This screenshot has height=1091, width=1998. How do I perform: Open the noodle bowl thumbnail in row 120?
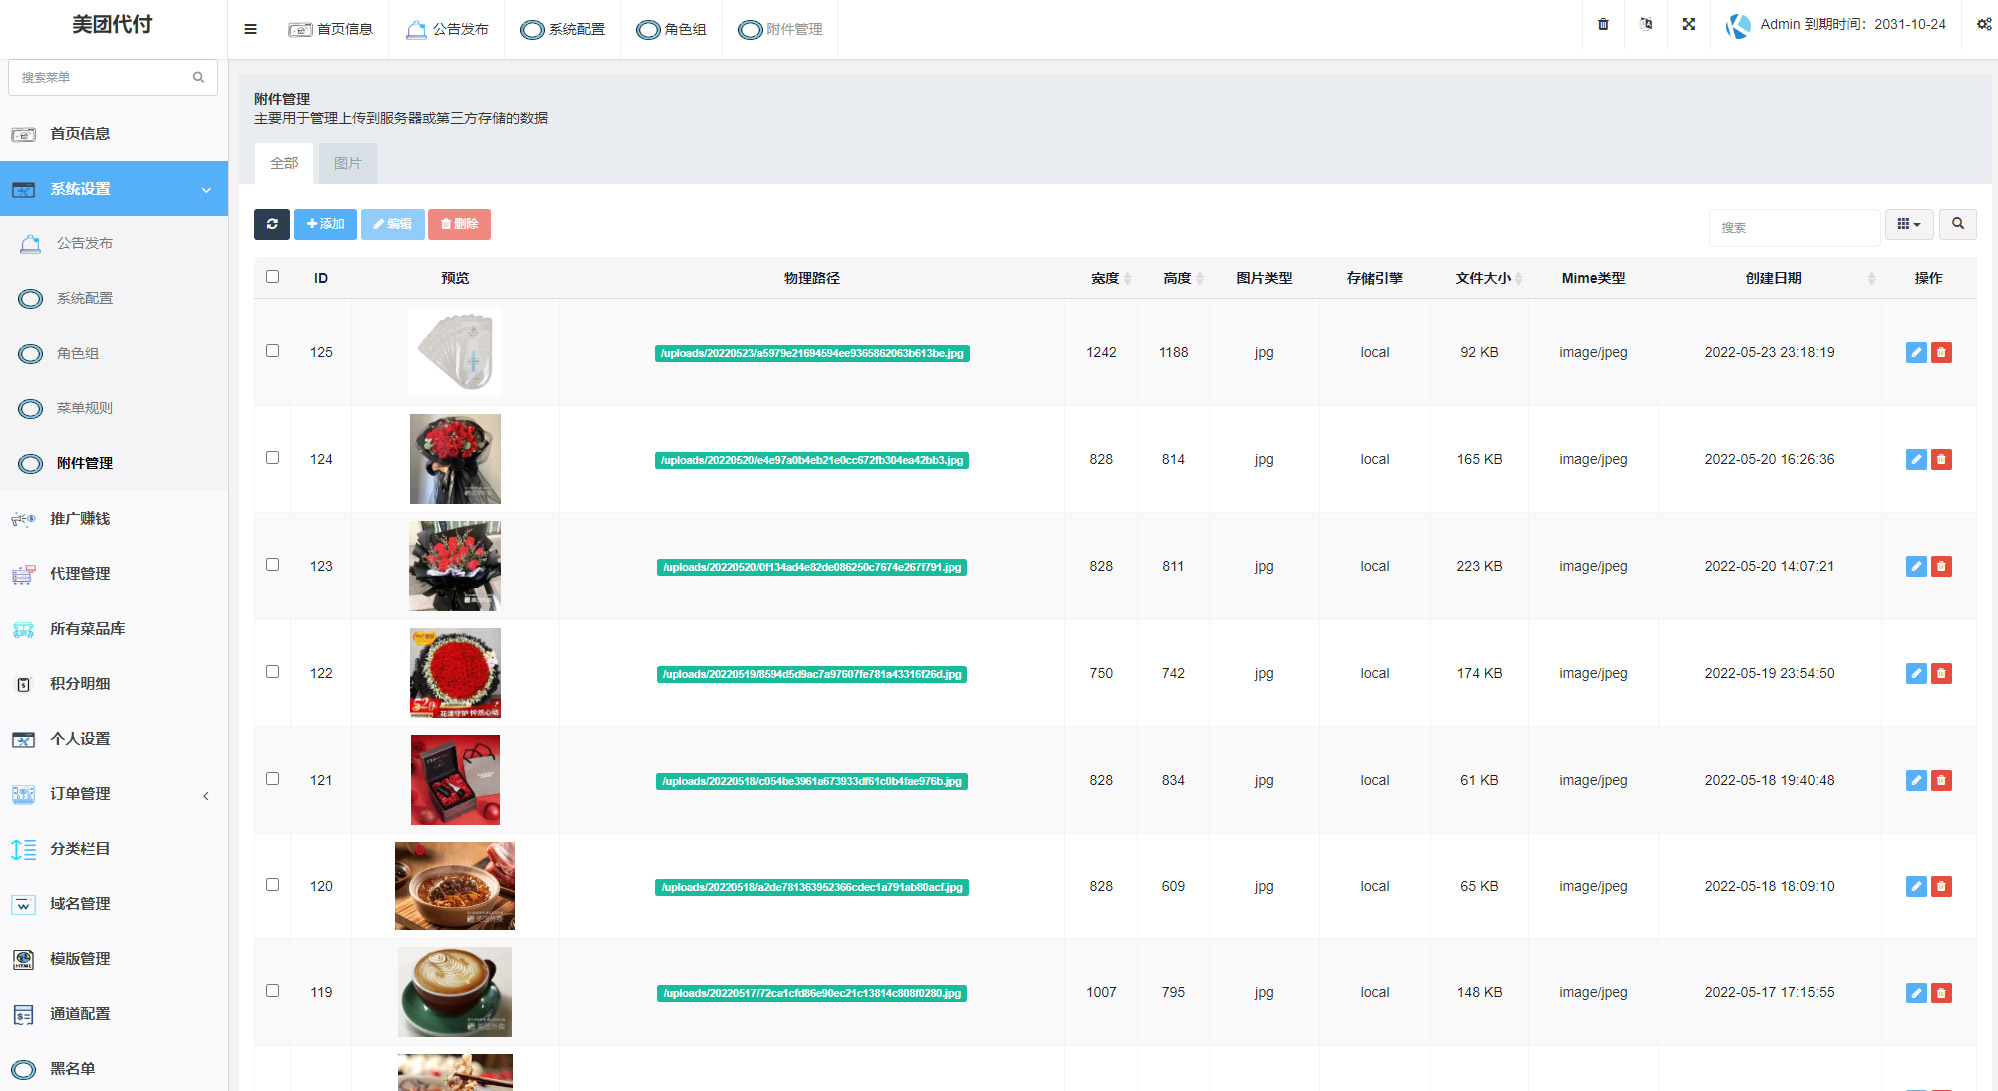pos(455,886)
